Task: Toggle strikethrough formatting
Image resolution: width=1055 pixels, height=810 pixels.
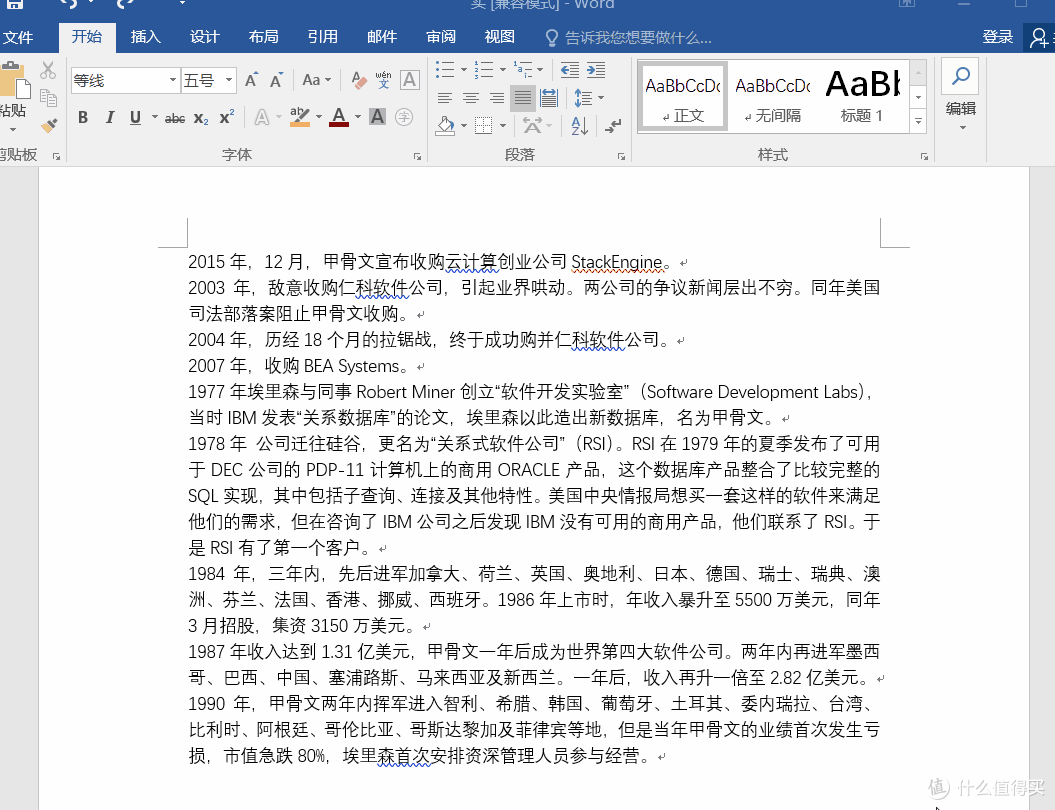Action: tap(175, 118)
